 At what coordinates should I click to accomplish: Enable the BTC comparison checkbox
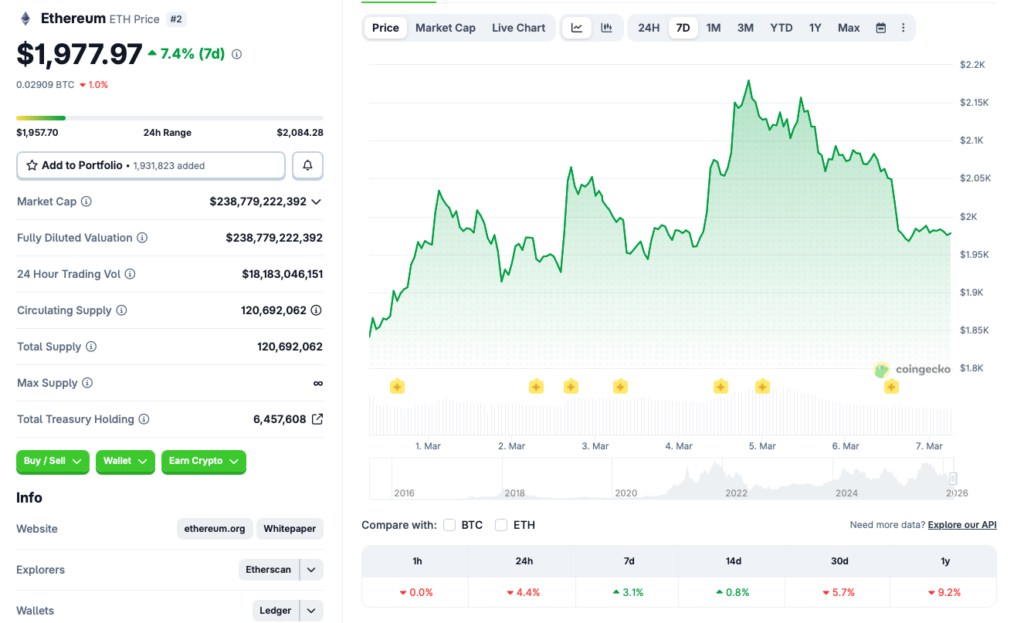tap(450, 524)
